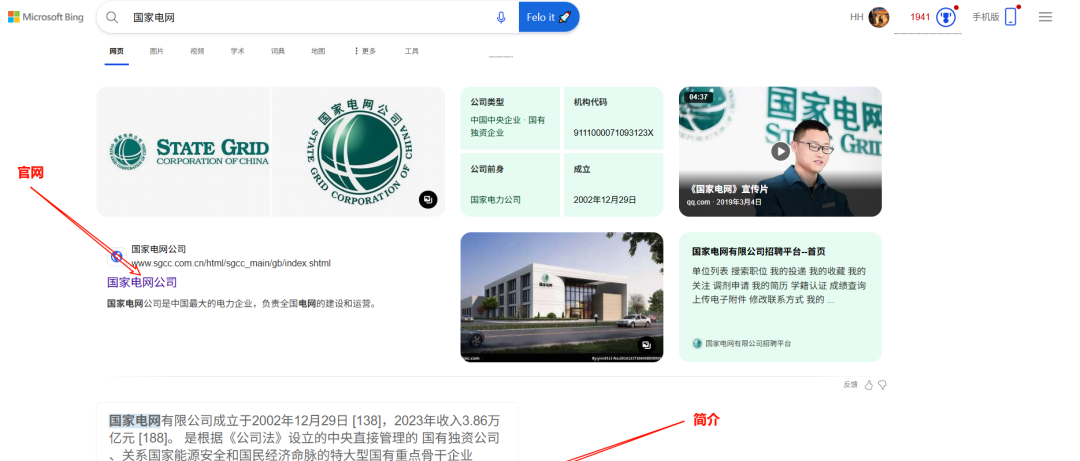Click image gallery icon on round logo
The image size is (1080, 461).
[x=428, y=200]
